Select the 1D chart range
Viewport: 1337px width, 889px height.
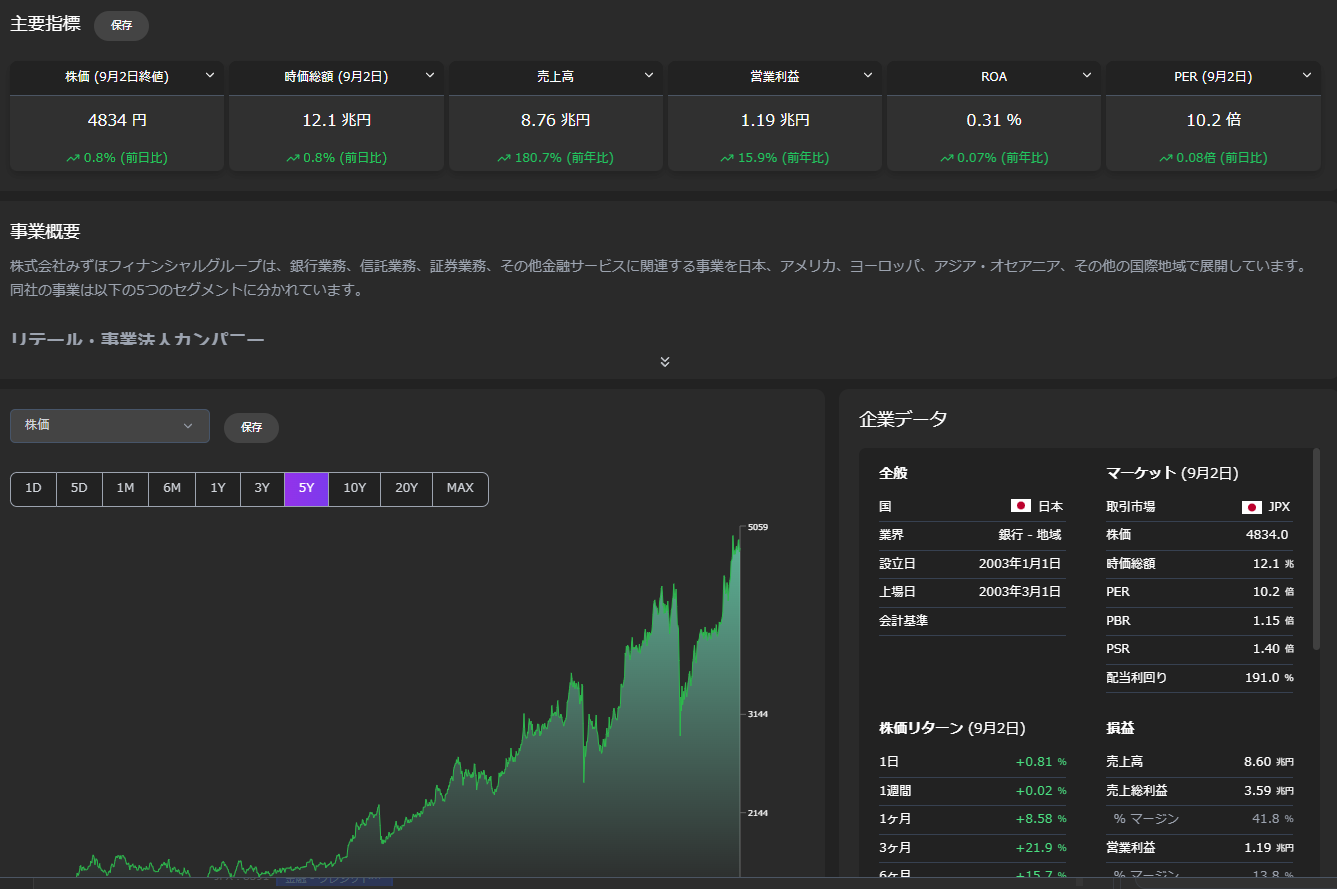33,489
